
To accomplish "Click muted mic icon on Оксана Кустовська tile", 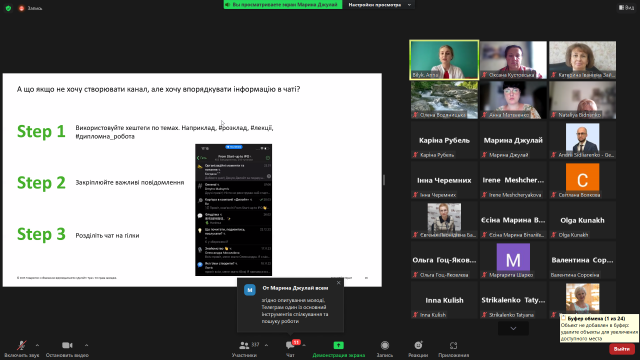I will (484, 75).
